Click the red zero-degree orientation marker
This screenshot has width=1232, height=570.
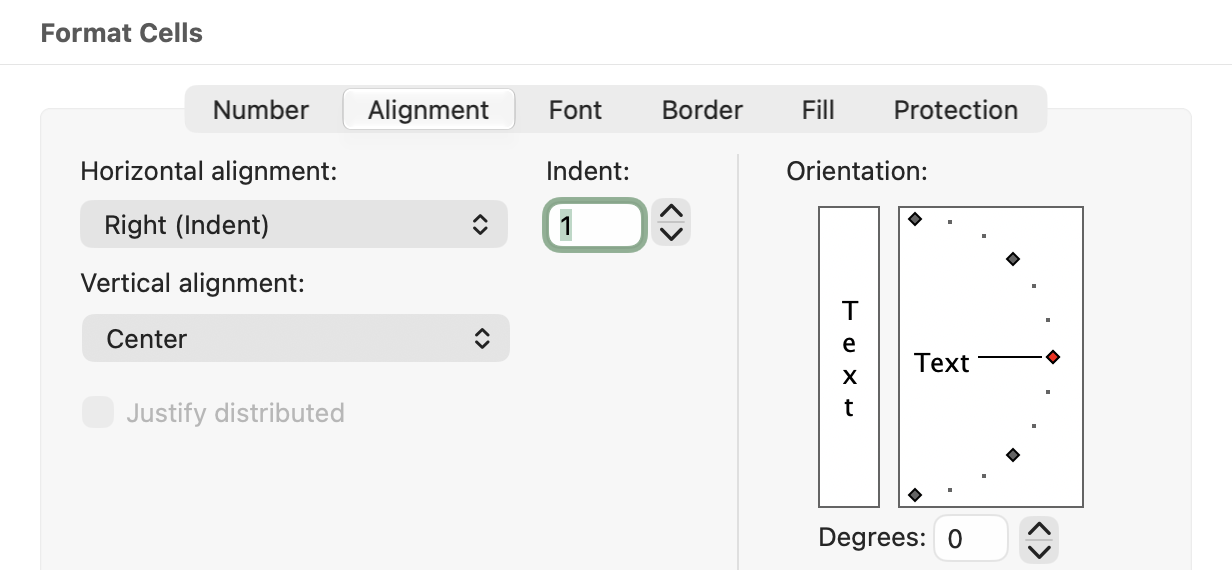[1053, 357]
